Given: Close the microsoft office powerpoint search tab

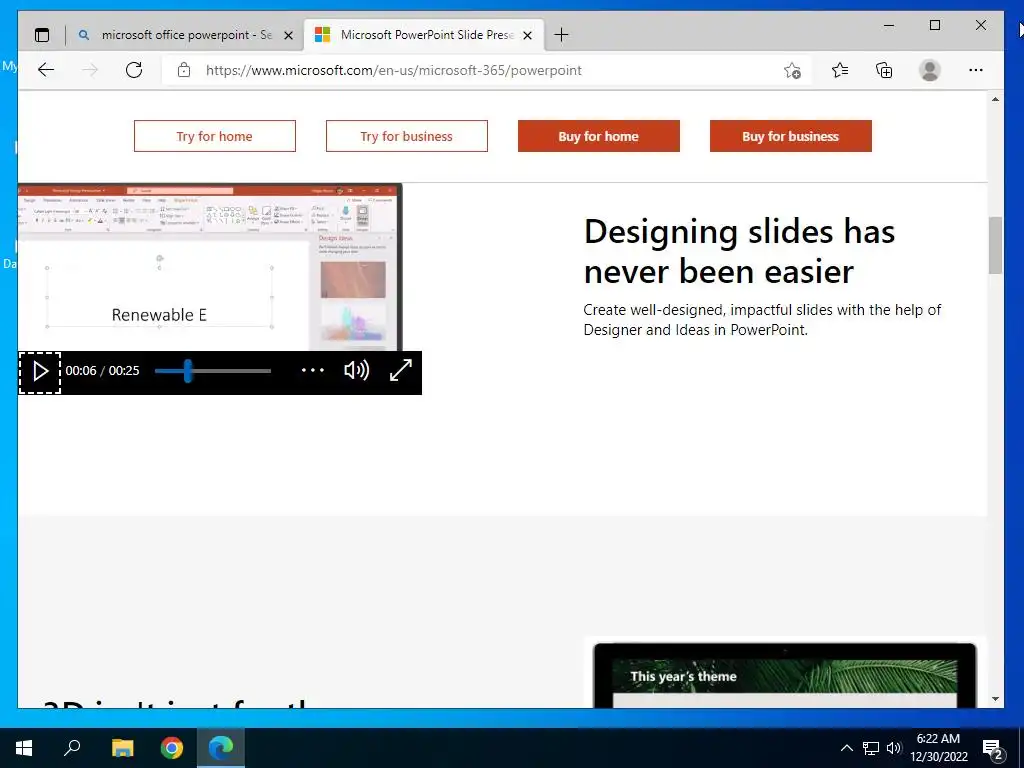Looking at the screenshot, I should coord(288,35).
